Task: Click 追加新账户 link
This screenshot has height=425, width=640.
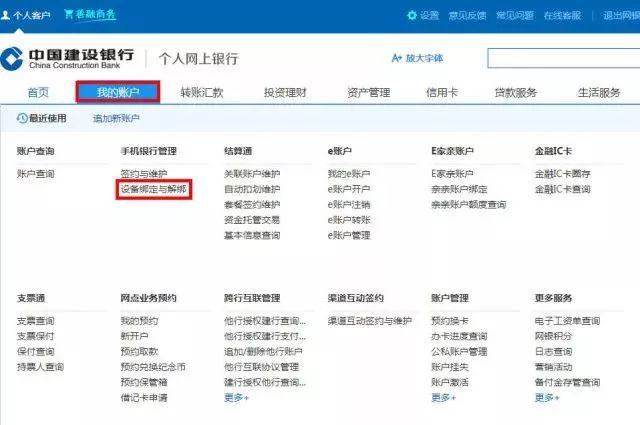Action: tap(116, 118)
